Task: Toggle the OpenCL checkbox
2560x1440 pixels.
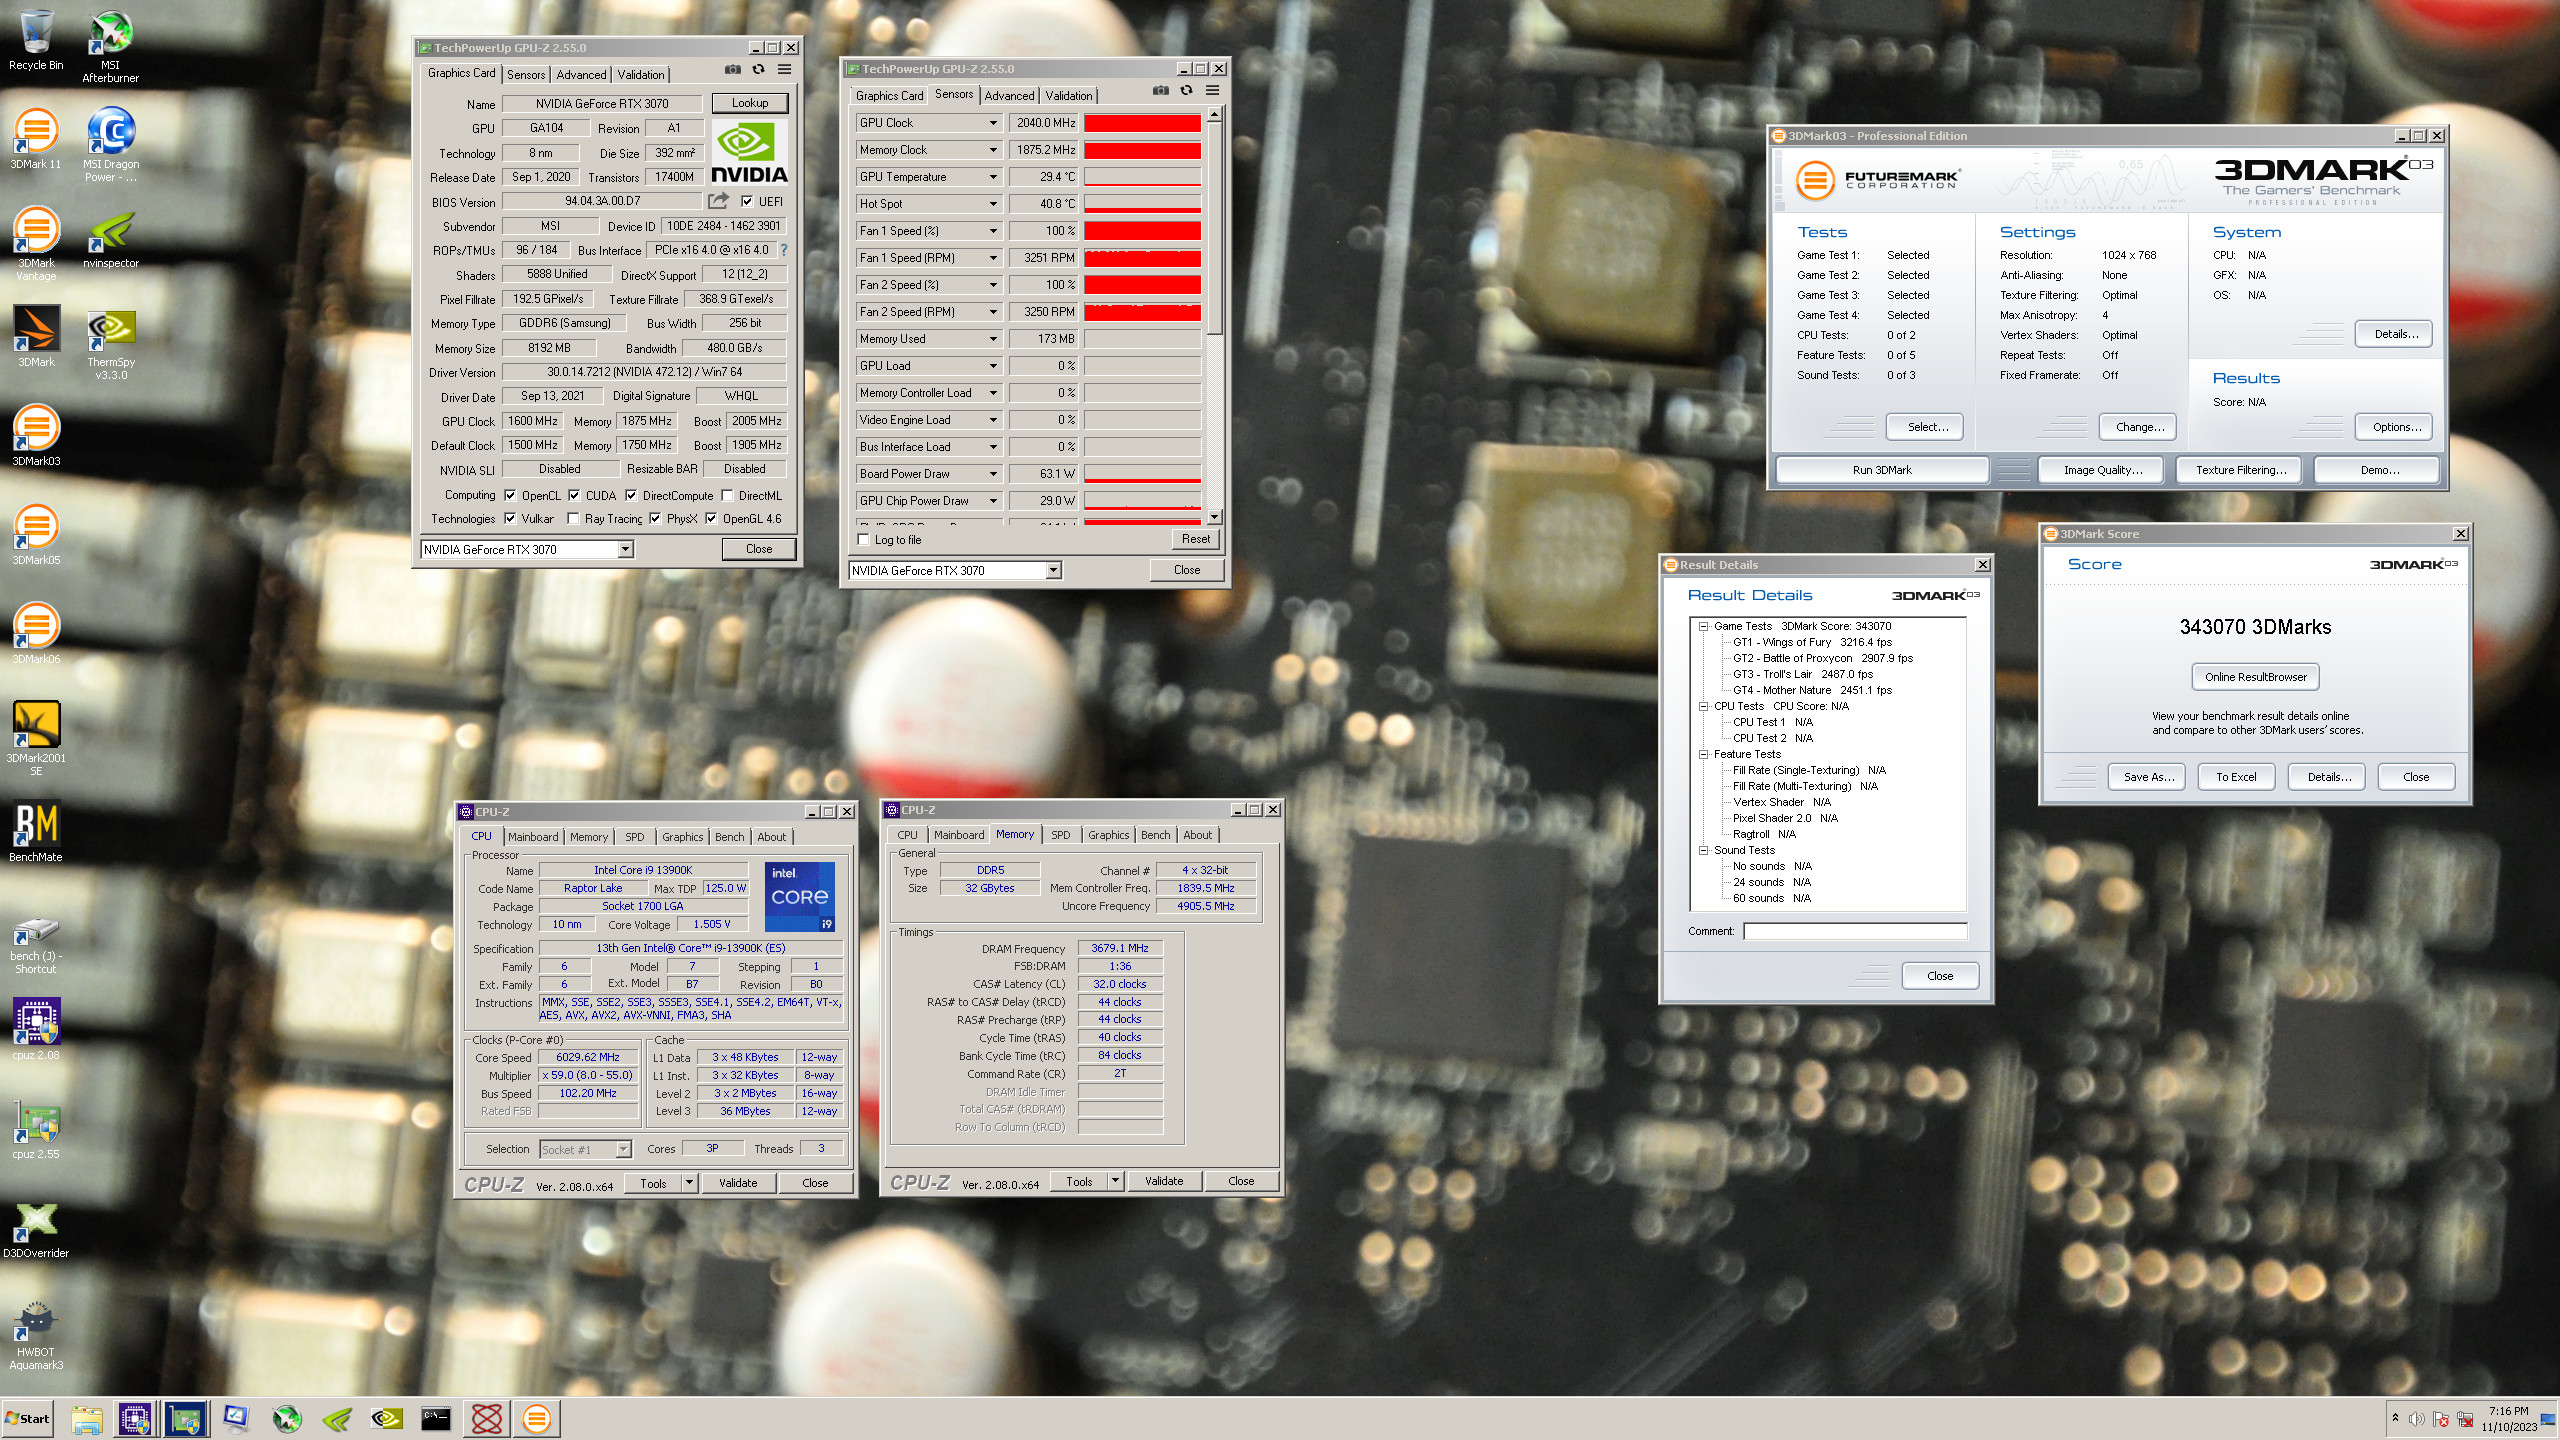Action: tap(510, 495)
